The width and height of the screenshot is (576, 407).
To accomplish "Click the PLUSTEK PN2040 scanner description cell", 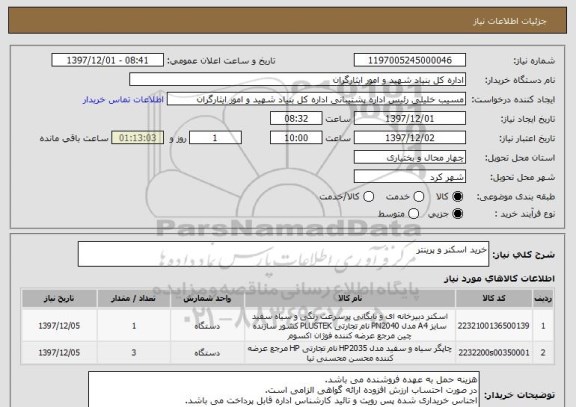I will pyautogui.click(x=350, y=326).
